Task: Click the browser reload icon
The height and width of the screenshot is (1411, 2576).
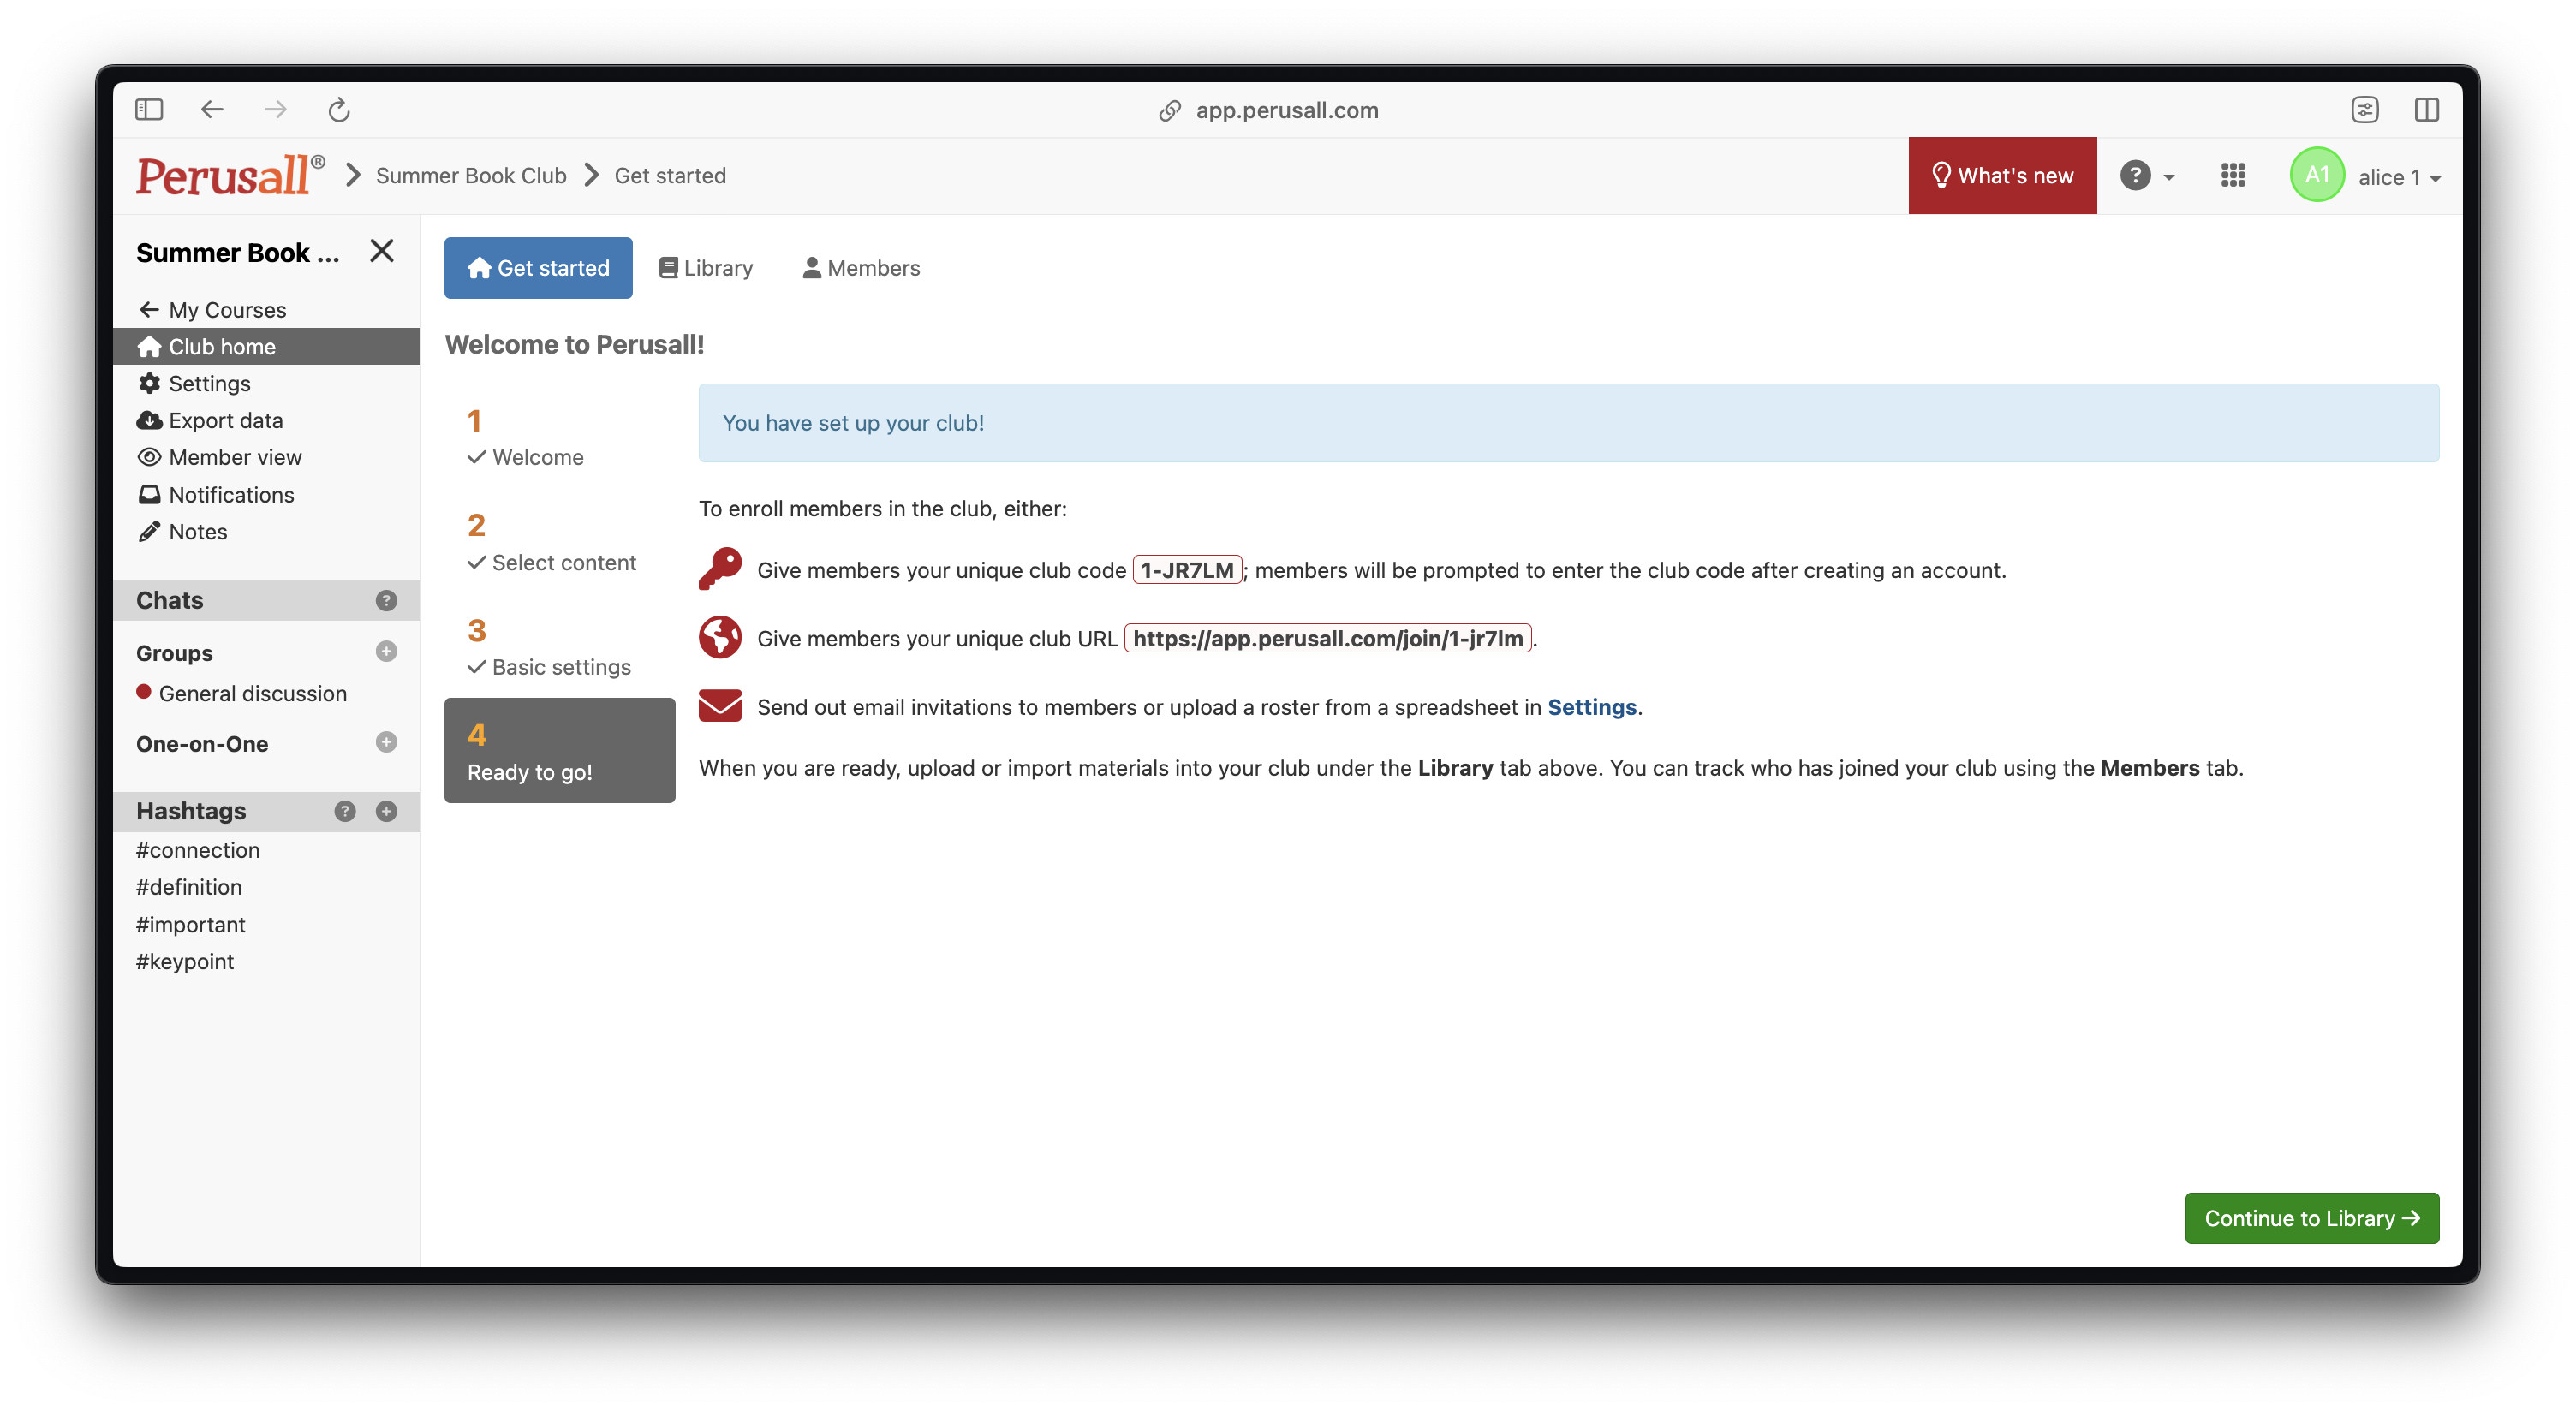Action: (x=339, y=110)
